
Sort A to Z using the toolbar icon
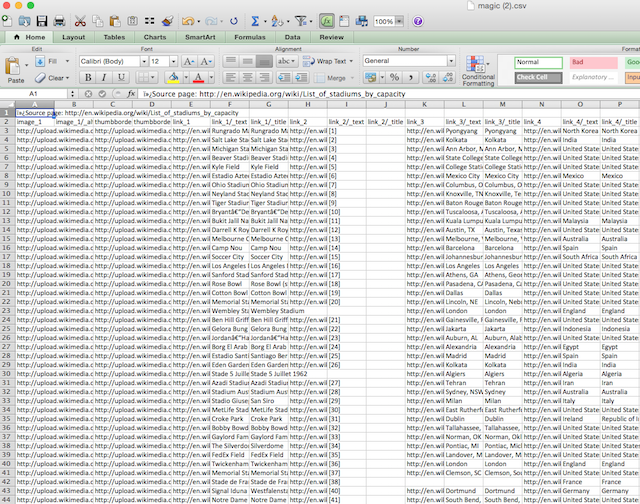click(277, 21)
